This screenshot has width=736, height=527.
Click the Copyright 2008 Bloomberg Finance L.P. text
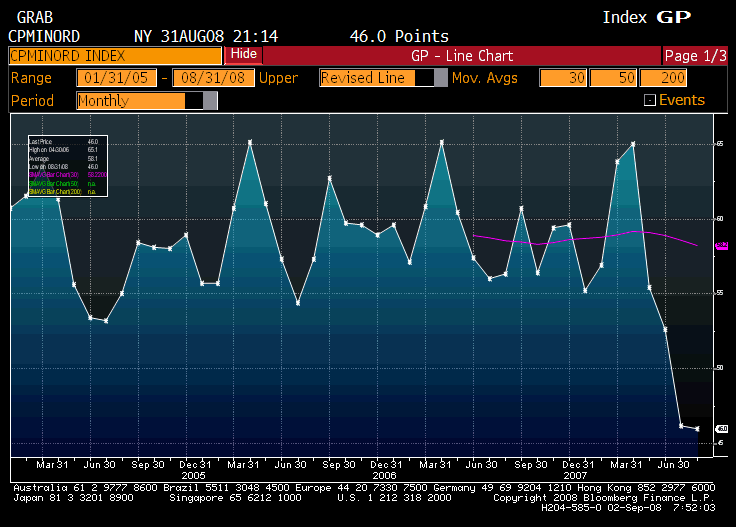(x=604, y=498)
